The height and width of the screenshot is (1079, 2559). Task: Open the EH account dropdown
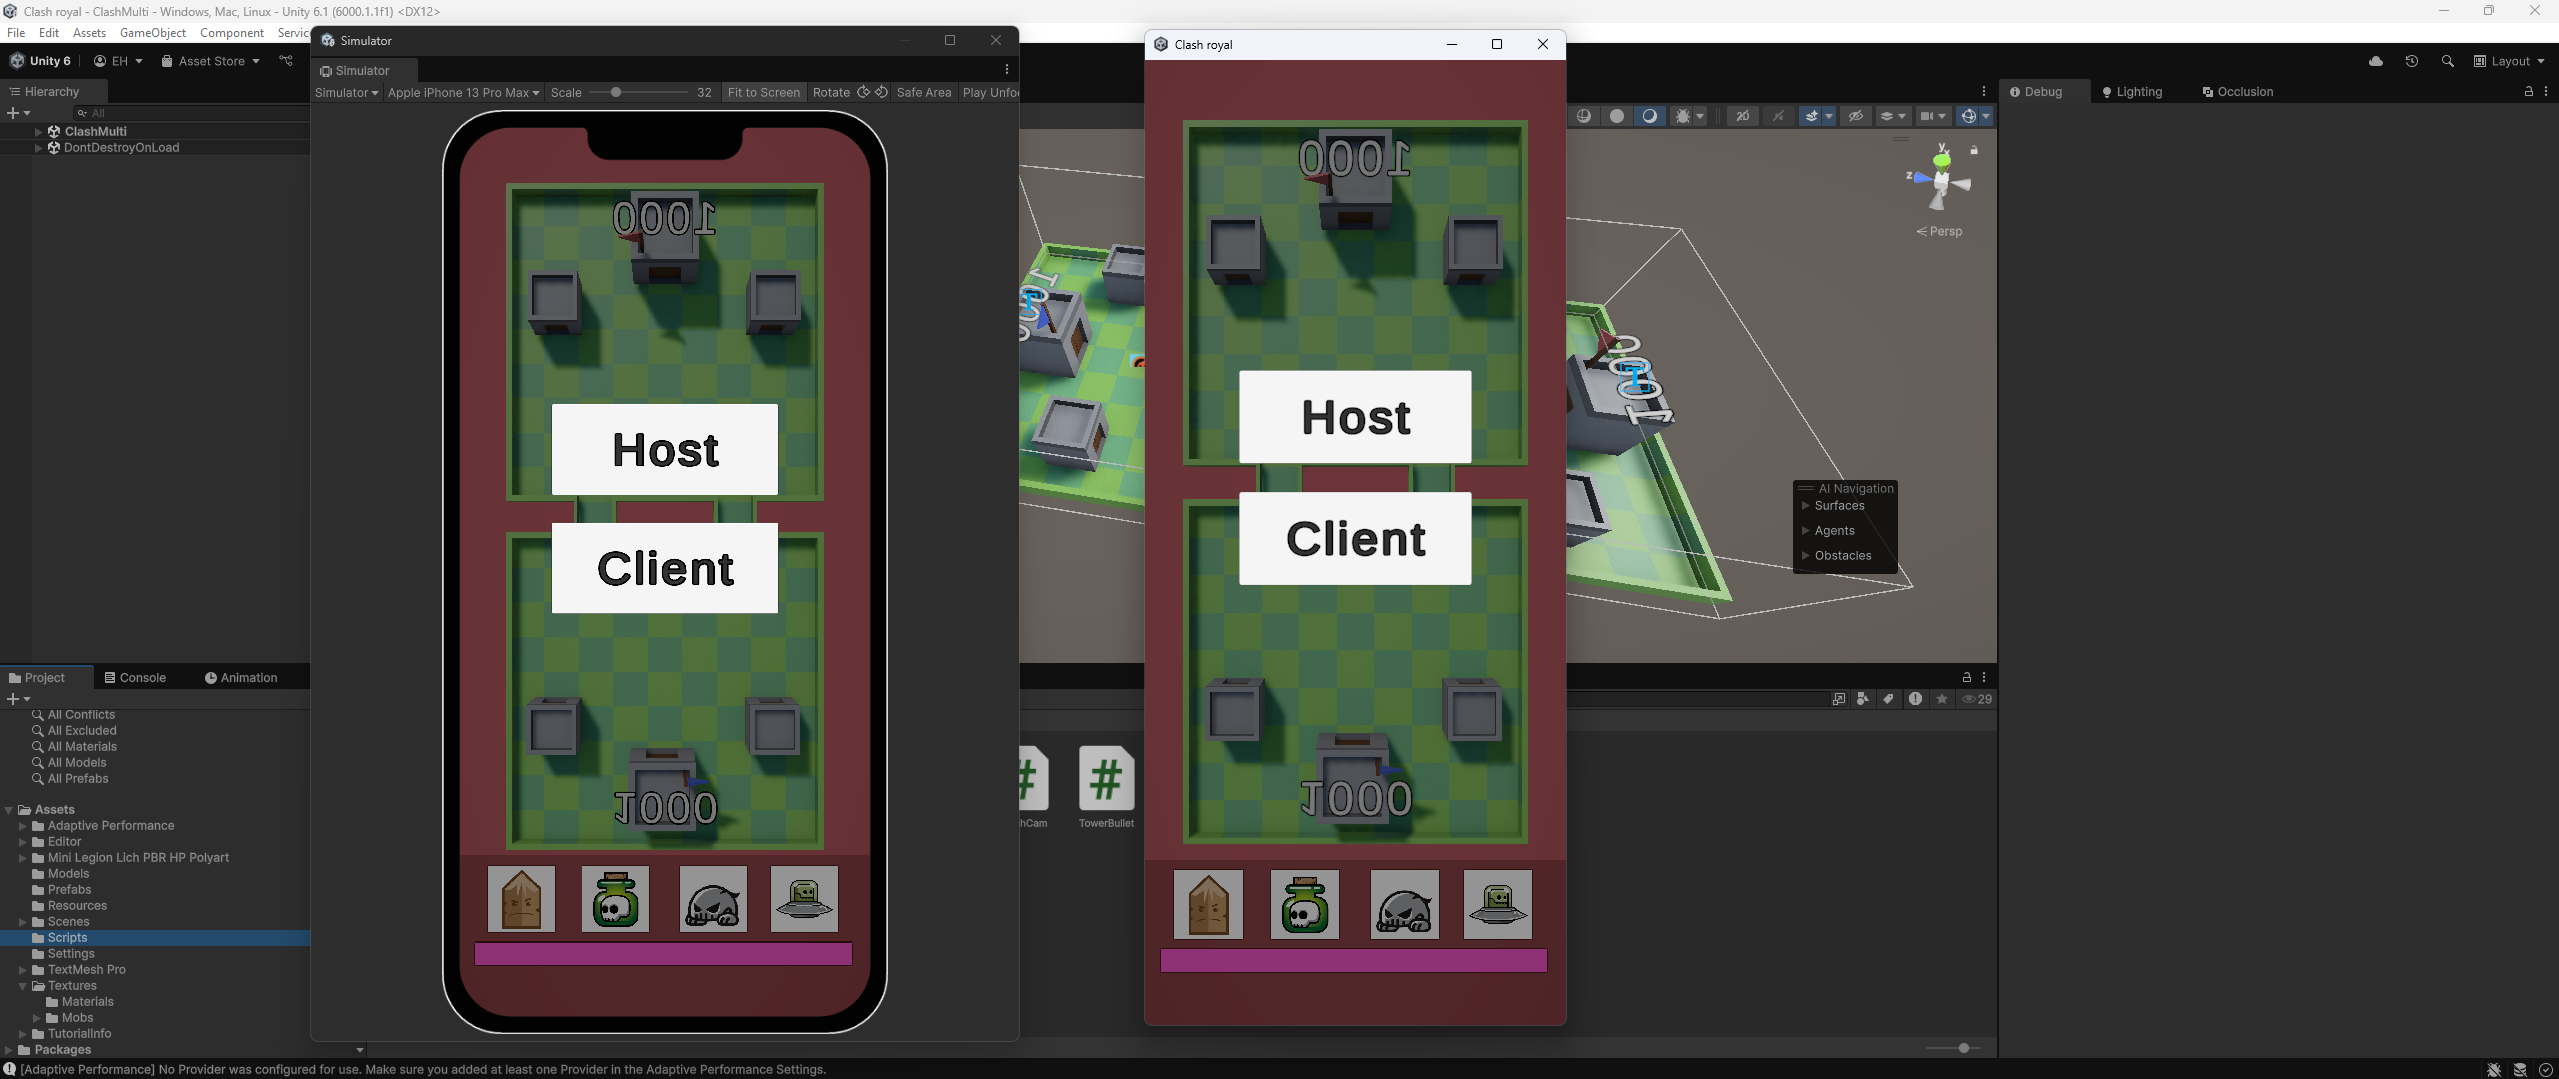coord(118,61)
